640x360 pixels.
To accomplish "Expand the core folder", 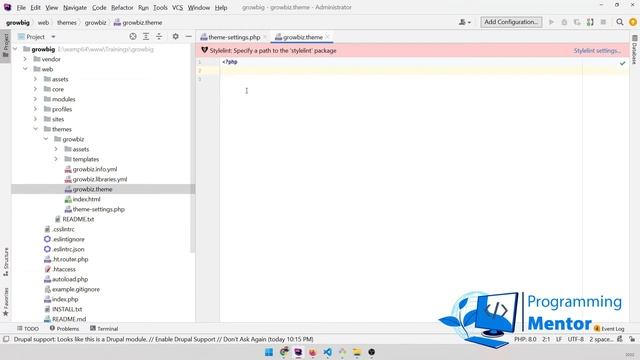I will [x=36, y=89].
